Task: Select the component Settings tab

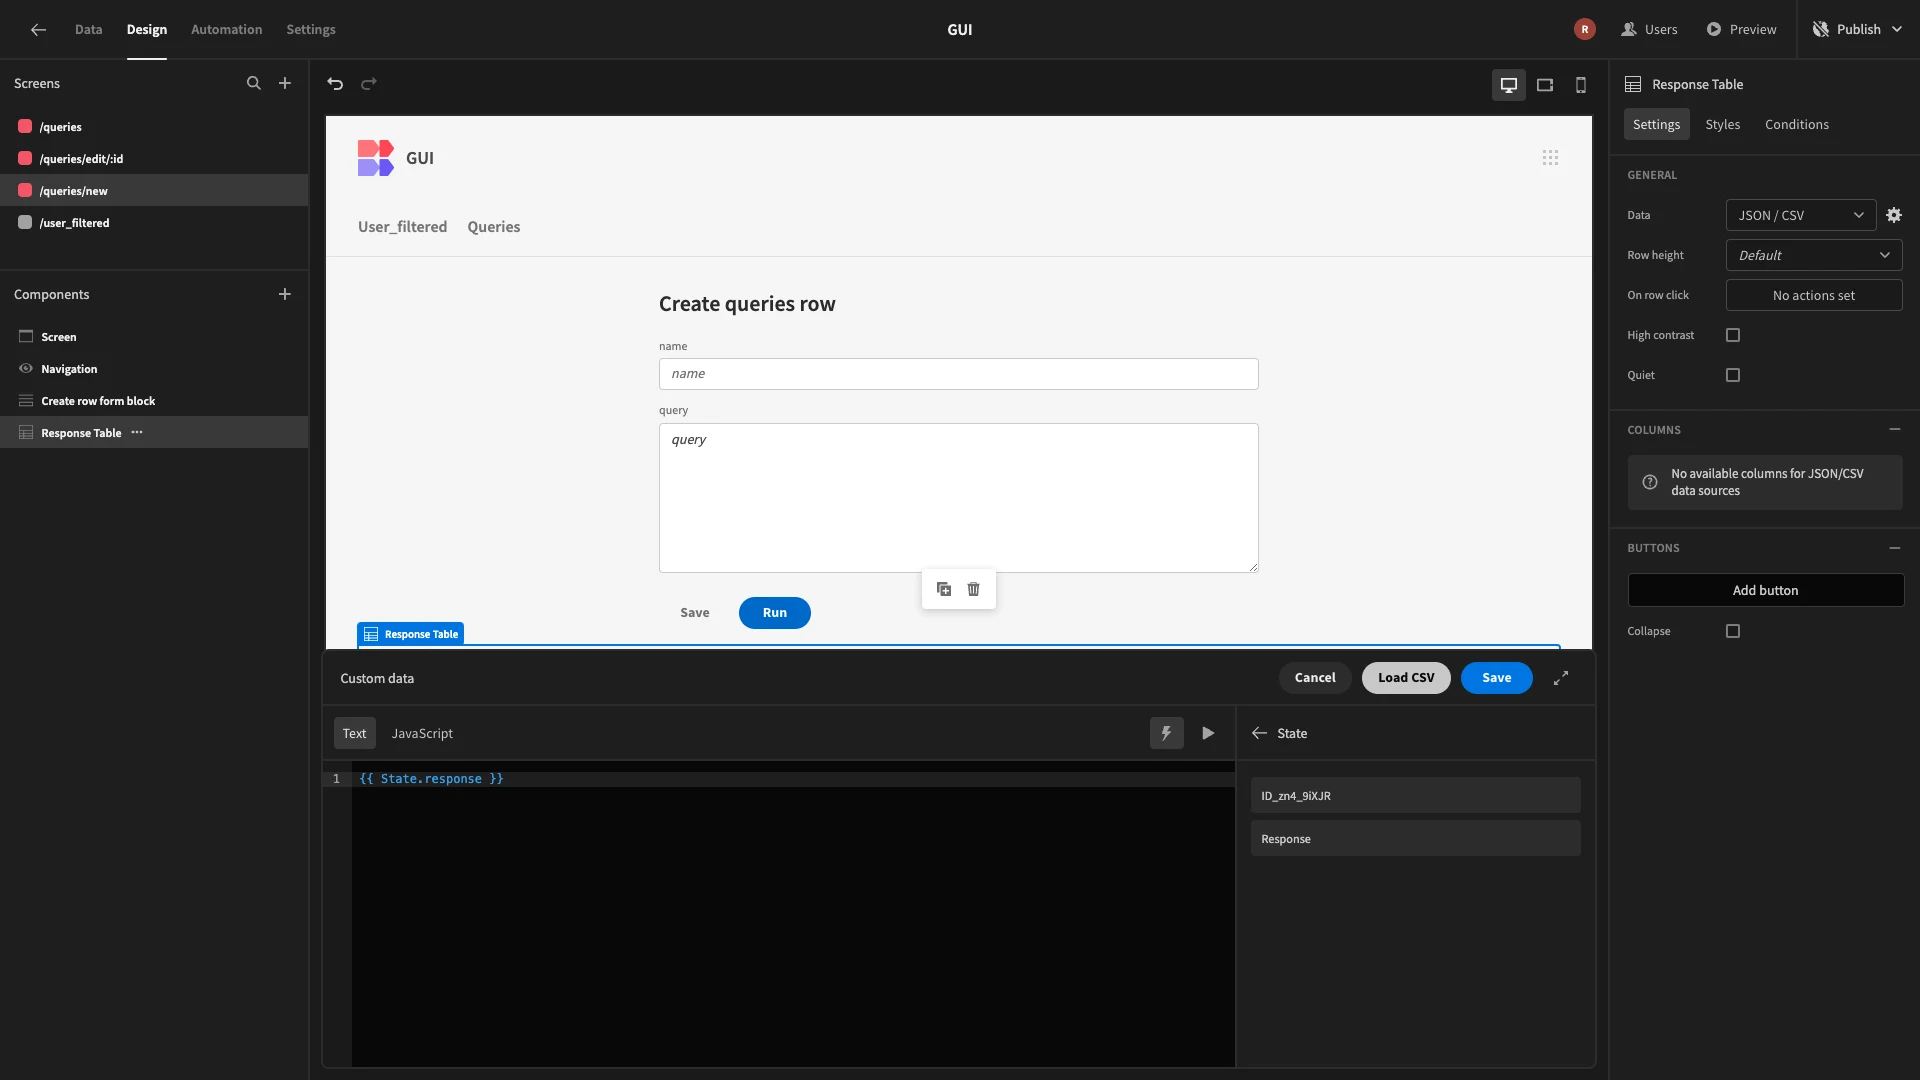Action: [x=1656, y=124]
